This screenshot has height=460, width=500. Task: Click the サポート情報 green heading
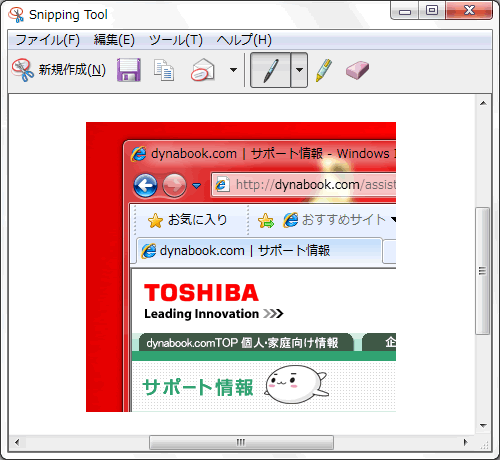pyautogui.click(x=198, y=387)
